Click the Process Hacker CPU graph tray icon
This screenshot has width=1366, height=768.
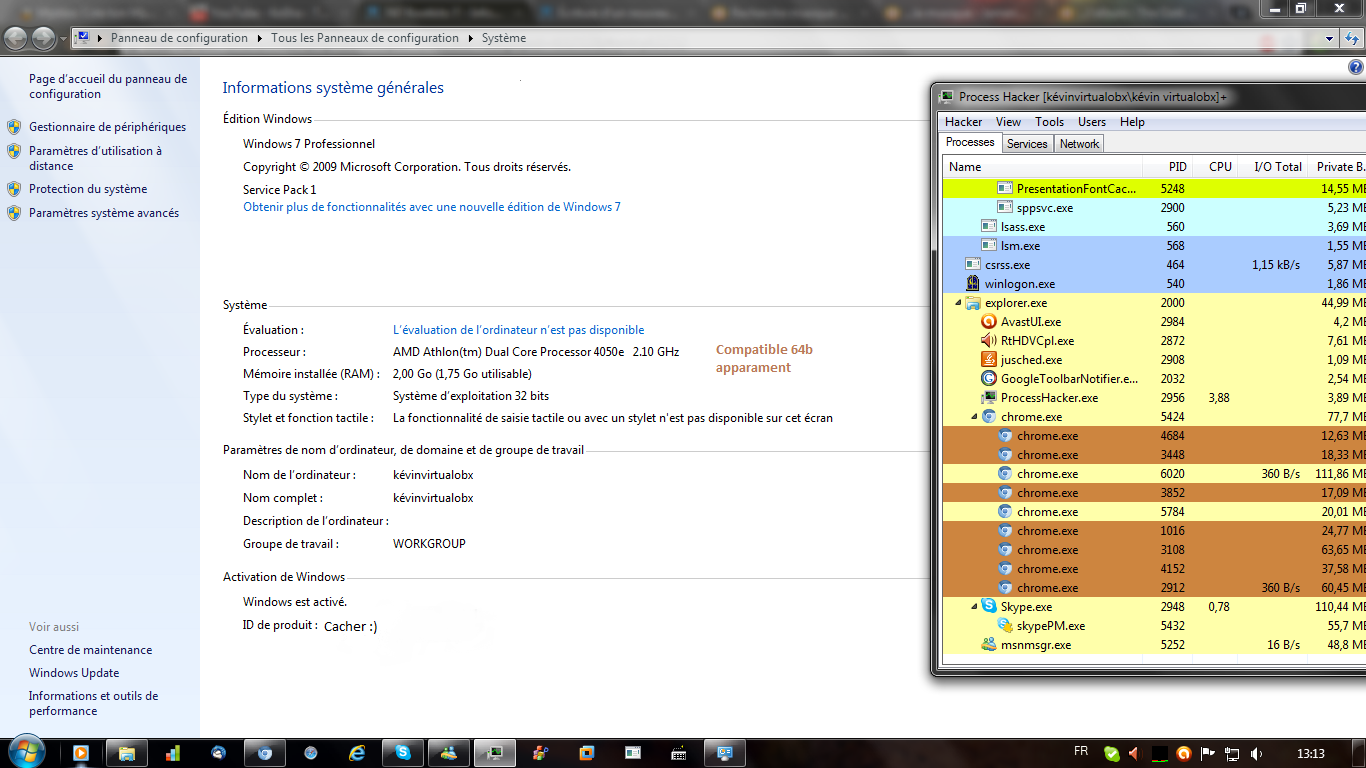1160,753
